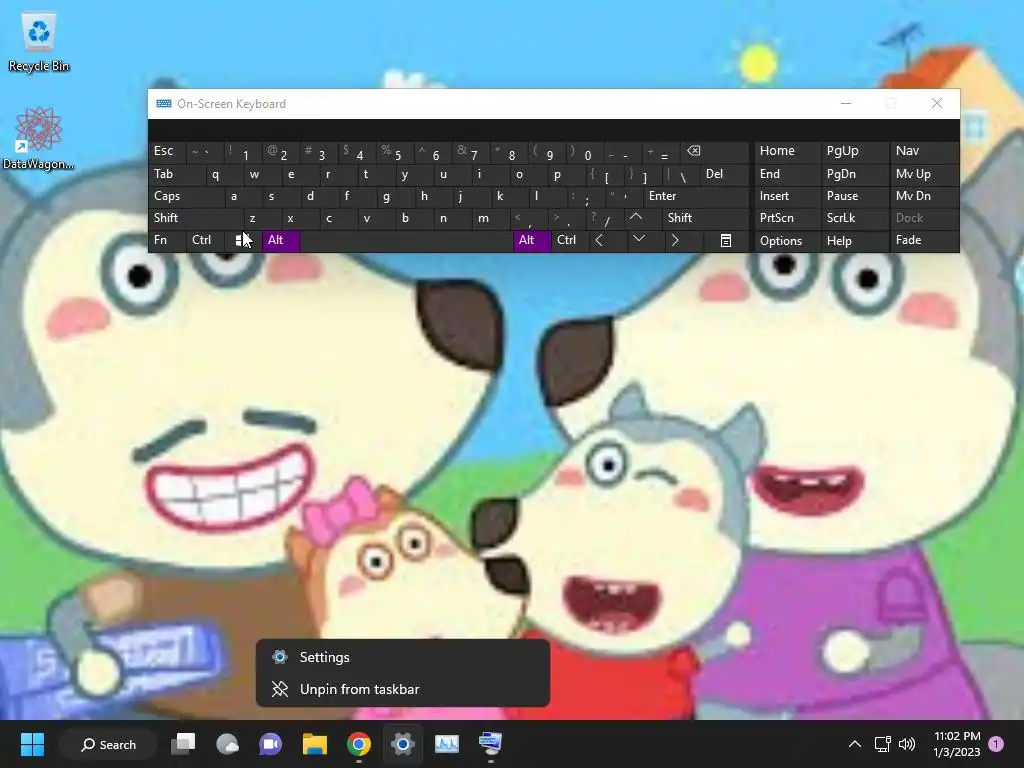
Task: Select Unpin from taskbar menu entry
Action: (403, 689)
